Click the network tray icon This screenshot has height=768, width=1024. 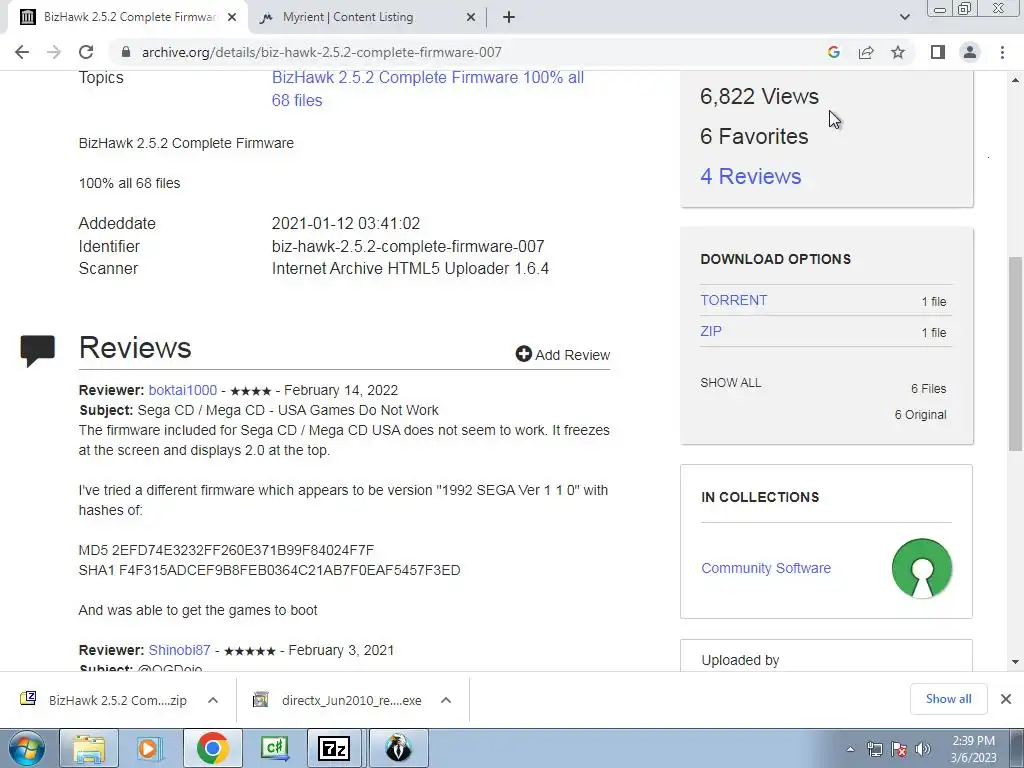pos(874,749)
